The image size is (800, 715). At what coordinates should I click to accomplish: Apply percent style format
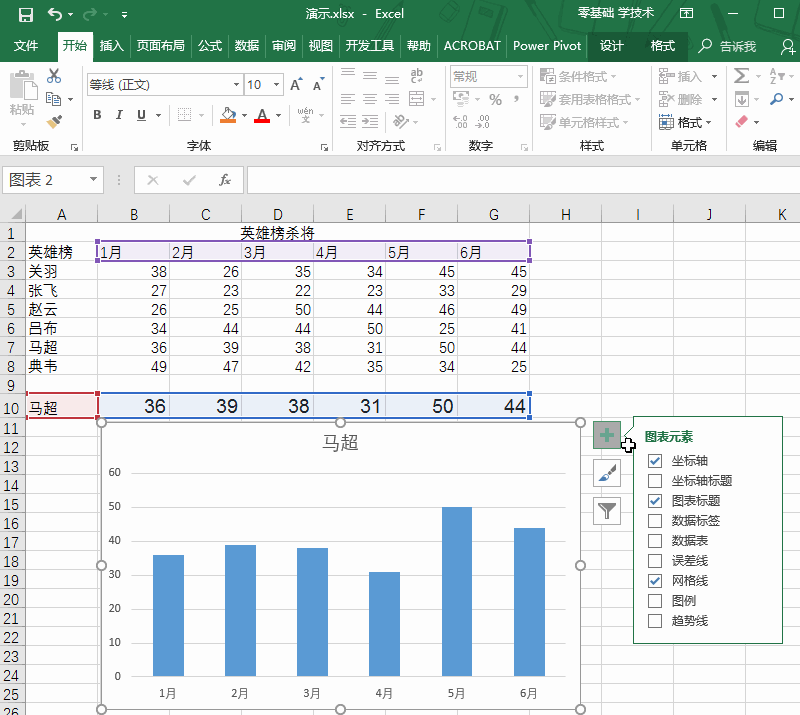[495, 99]
